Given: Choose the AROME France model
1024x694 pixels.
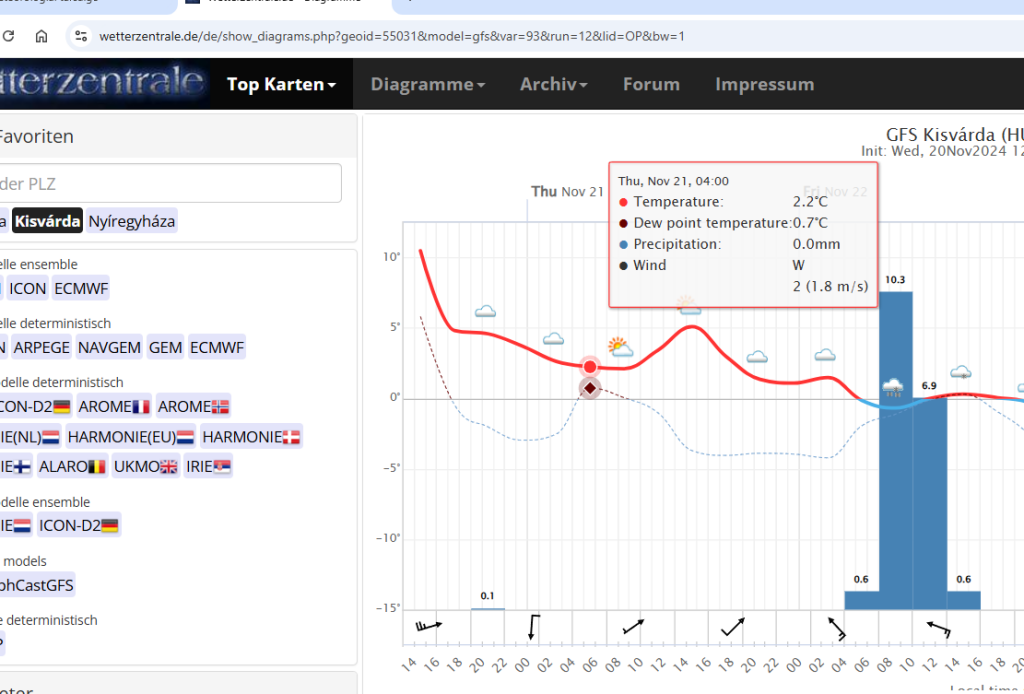Looking at the screenshot, I should 113,407.
